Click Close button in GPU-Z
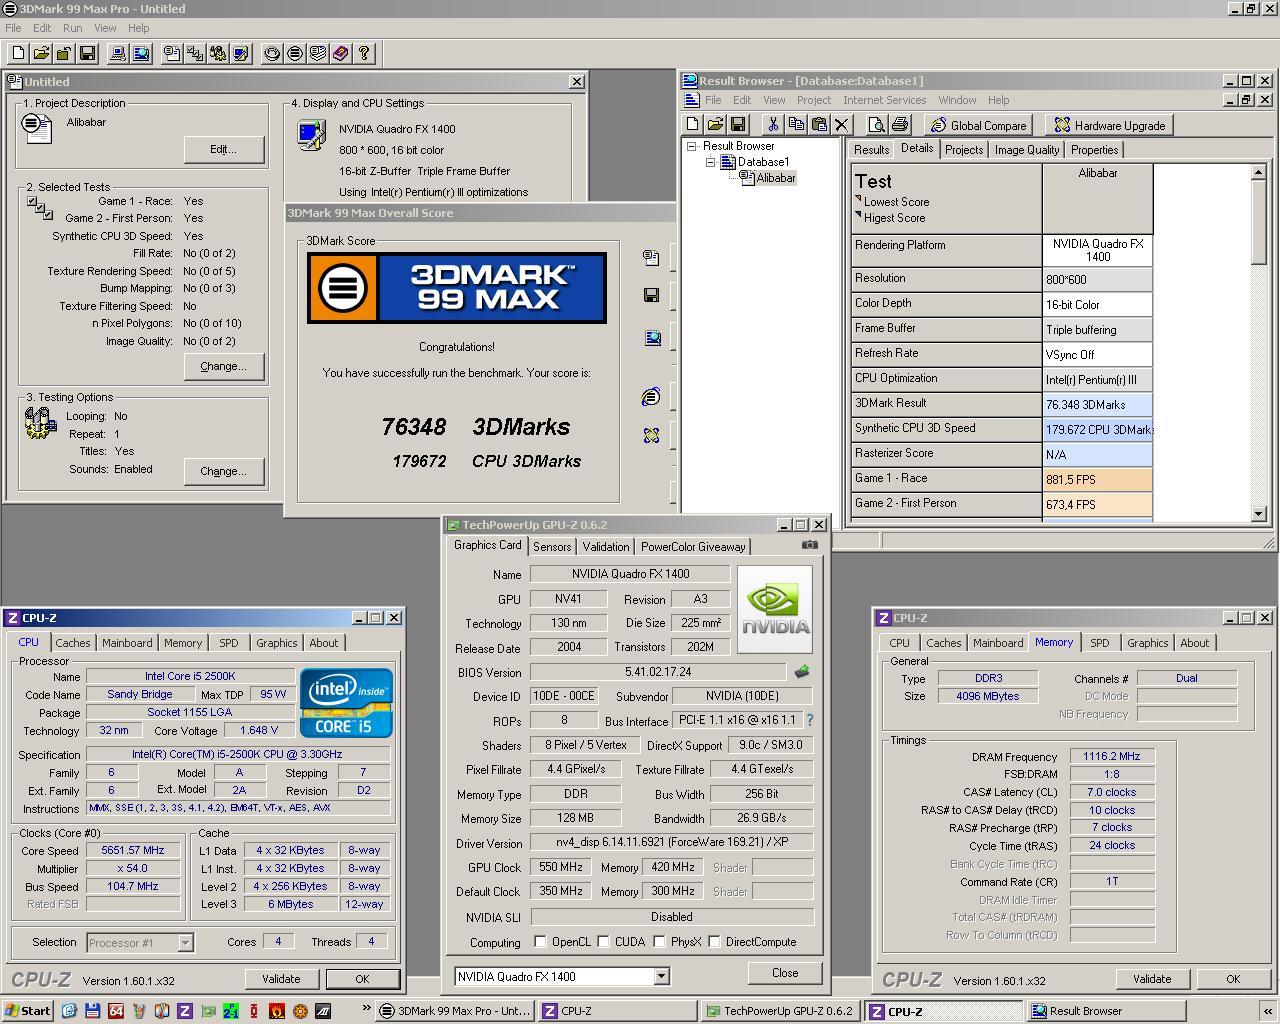The image size is (1280, 1024). point(785,973)
